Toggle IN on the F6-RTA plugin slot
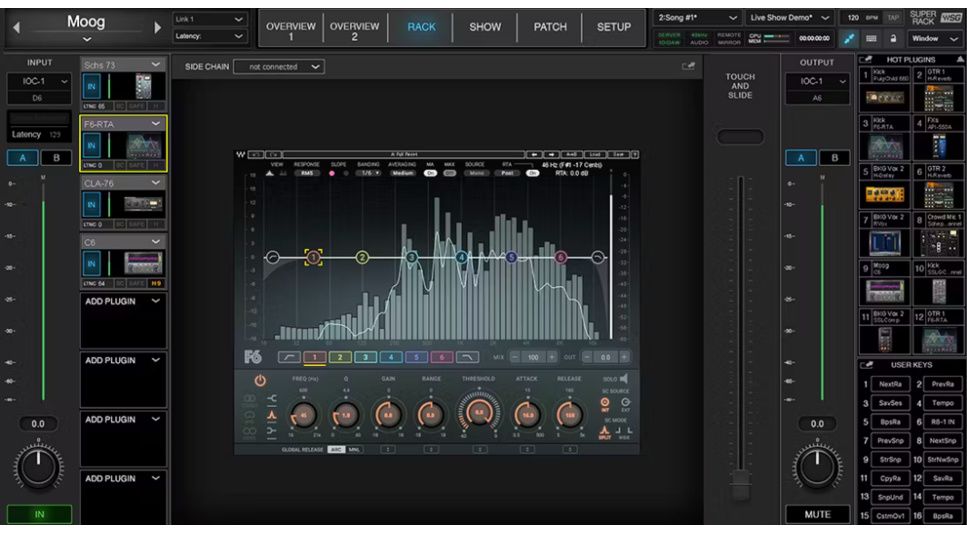Screen dimensions: 967x533 pyautogui.click(x=91, y=146)
